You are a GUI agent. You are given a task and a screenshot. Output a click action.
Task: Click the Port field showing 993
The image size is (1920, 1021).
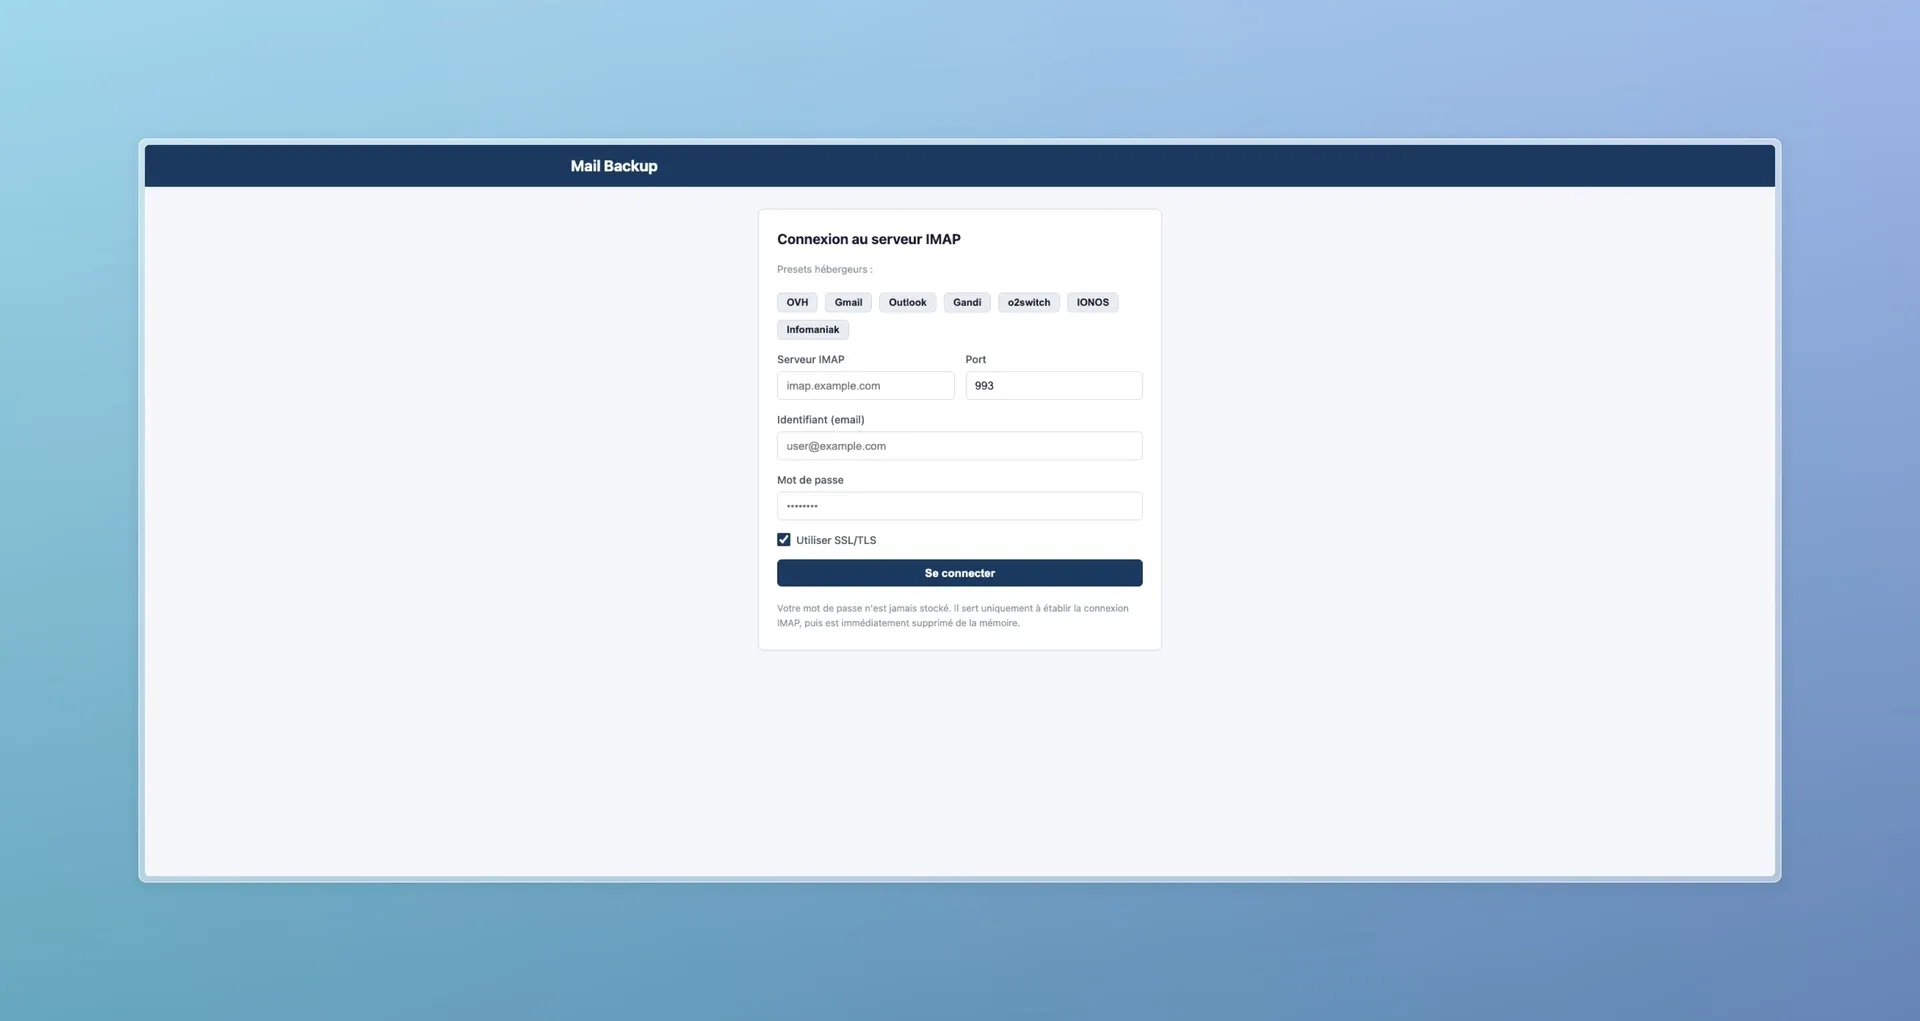(x=1053, y=386)
